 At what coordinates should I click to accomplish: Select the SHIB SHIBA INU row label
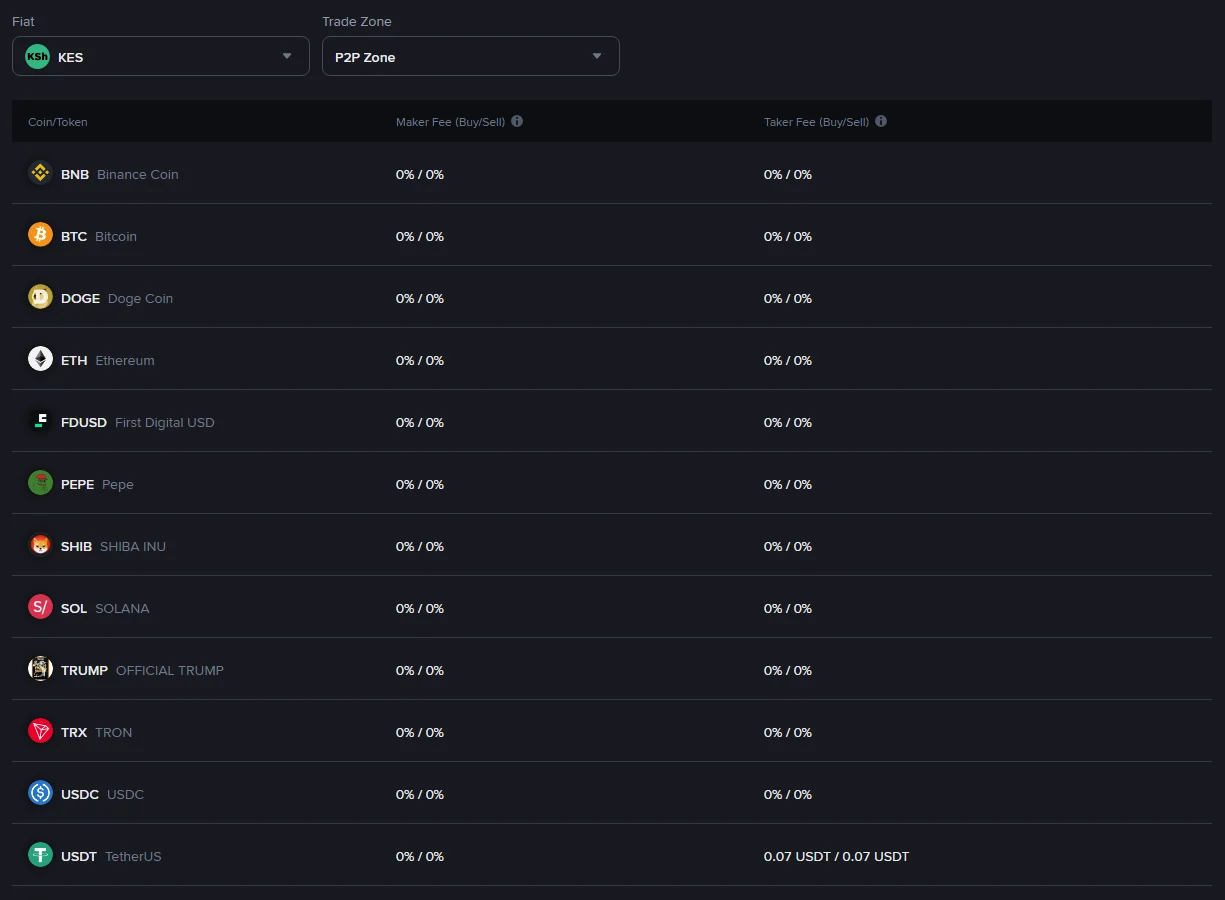point(114,546)
